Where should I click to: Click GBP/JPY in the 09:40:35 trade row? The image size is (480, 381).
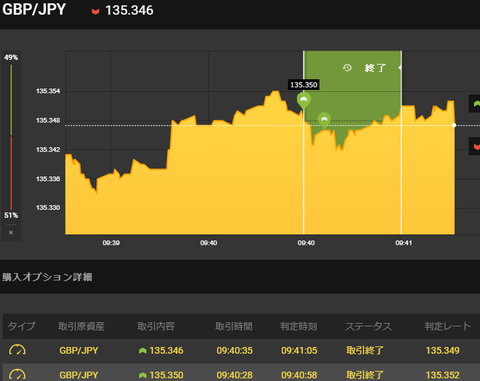point(79,351)
